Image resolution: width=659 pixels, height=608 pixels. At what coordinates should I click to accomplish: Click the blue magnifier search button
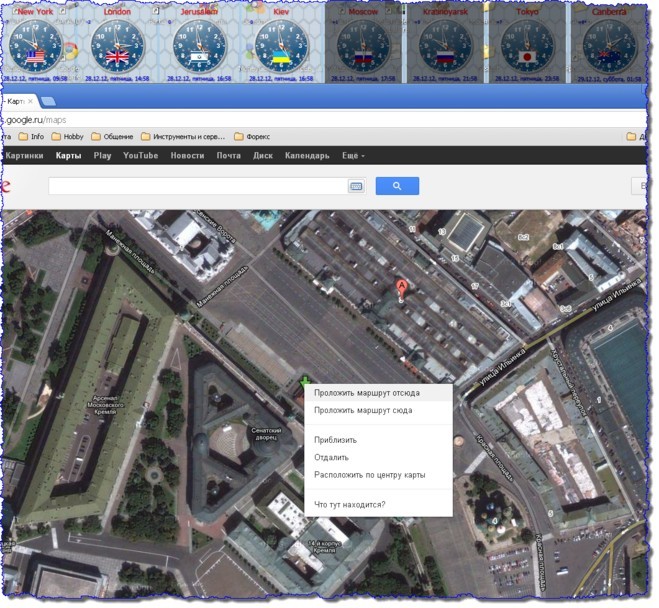tap(397, 186)
